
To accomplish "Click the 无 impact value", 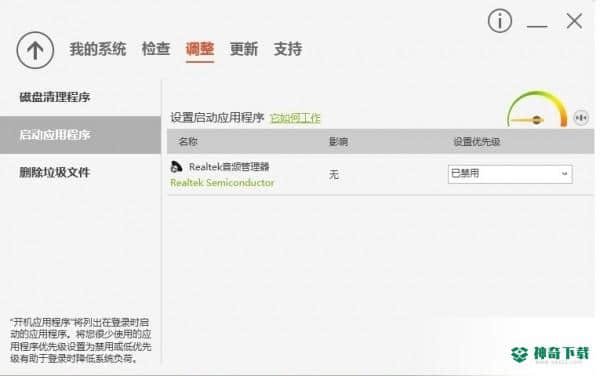I will coord(334,175).
